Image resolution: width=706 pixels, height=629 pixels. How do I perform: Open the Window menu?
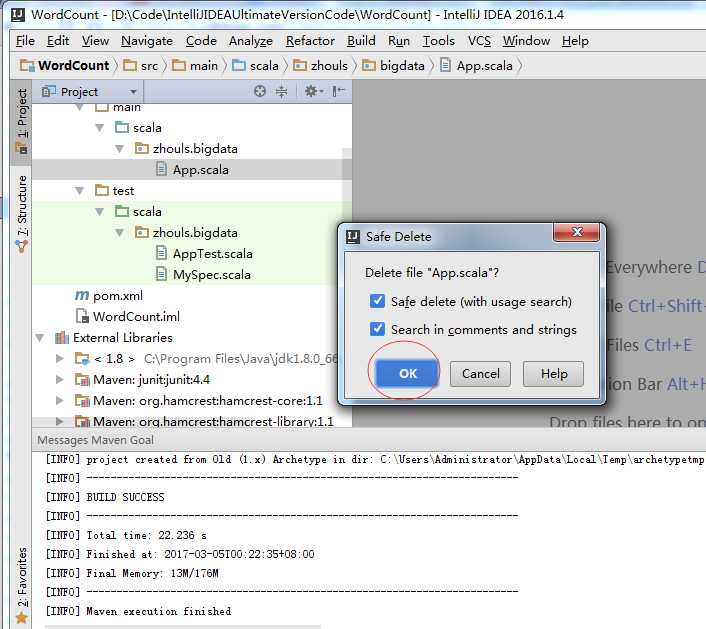[x=526, y=41]
